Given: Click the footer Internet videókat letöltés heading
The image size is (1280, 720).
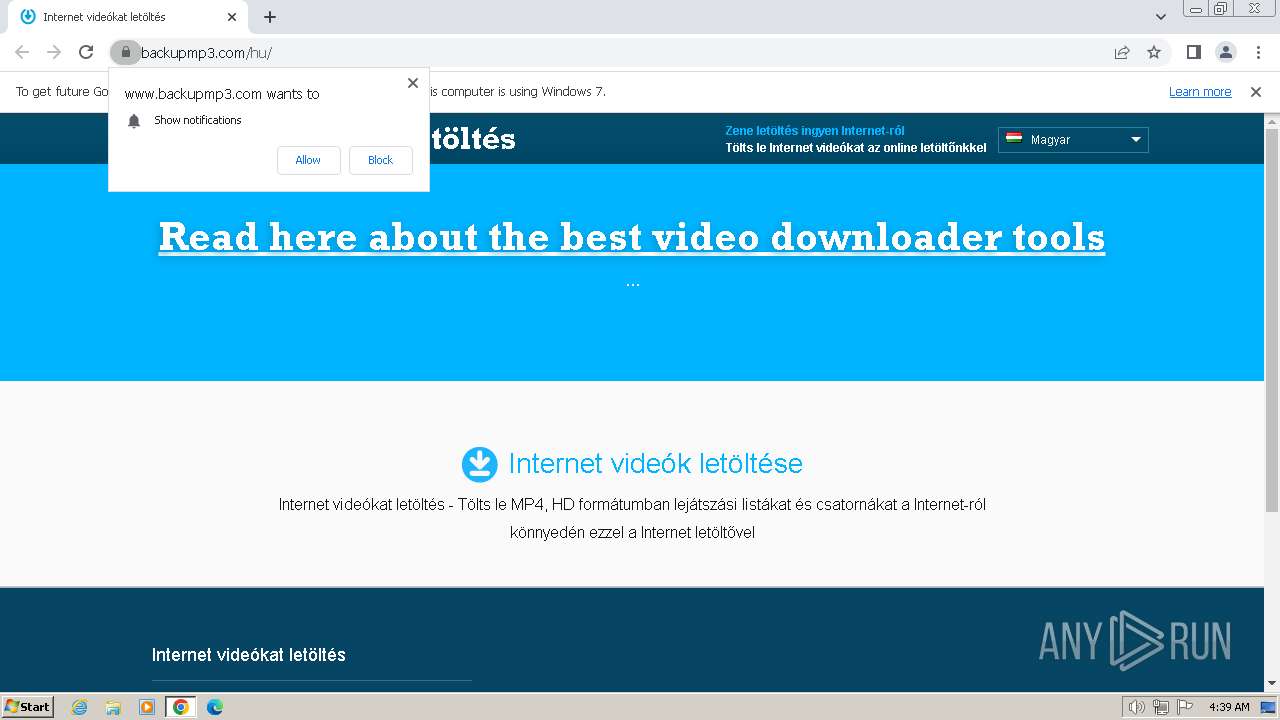Looking at the screenshot, I should click(x=249, y=655).
